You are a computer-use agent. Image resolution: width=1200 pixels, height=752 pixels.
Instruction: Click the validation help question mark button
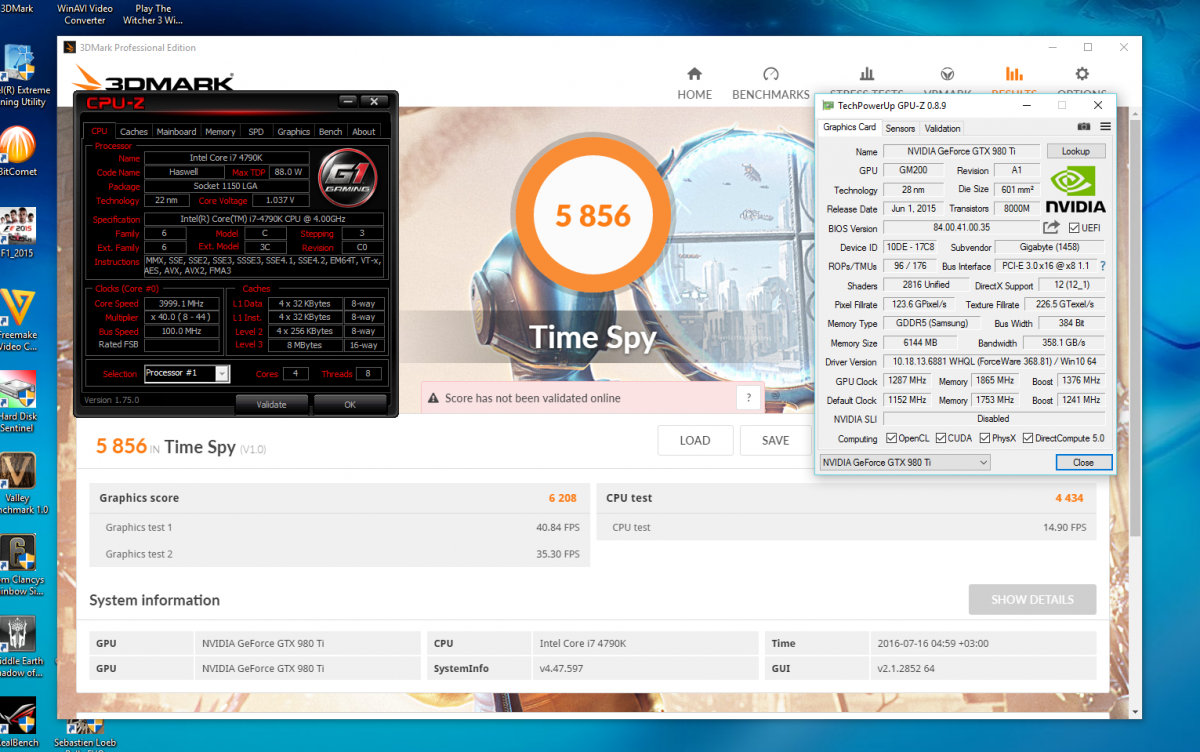749,398
